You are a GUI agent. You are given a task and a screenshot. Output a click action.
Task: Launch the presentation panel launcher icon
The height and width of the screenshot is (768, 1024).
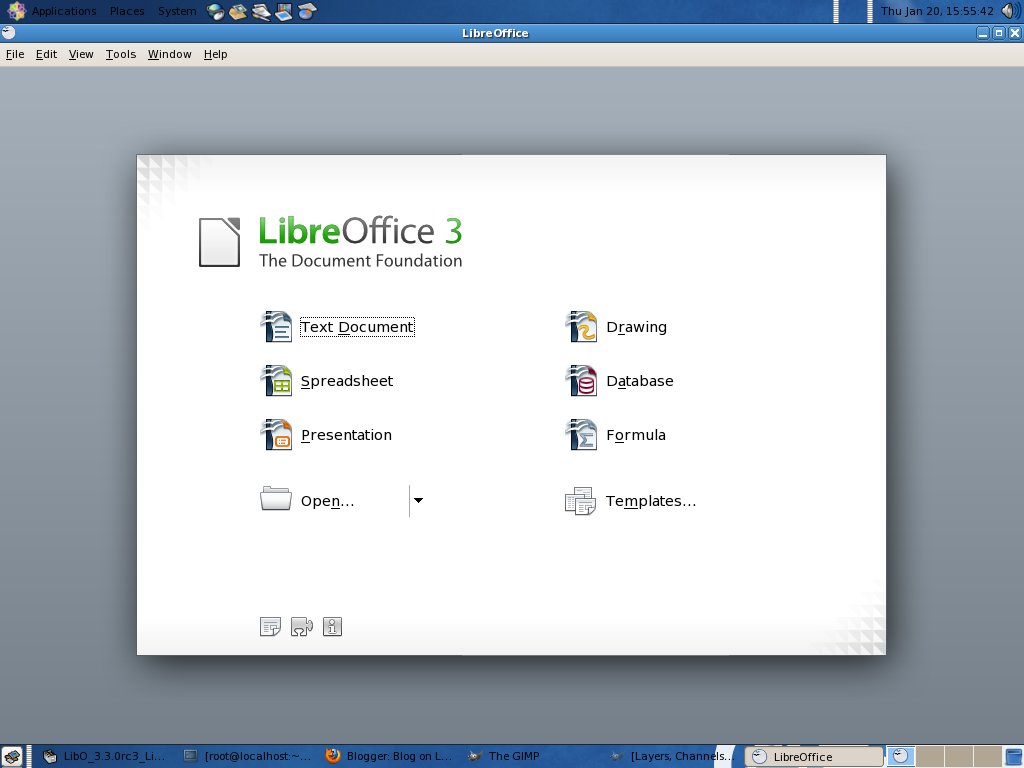[283, 11]
